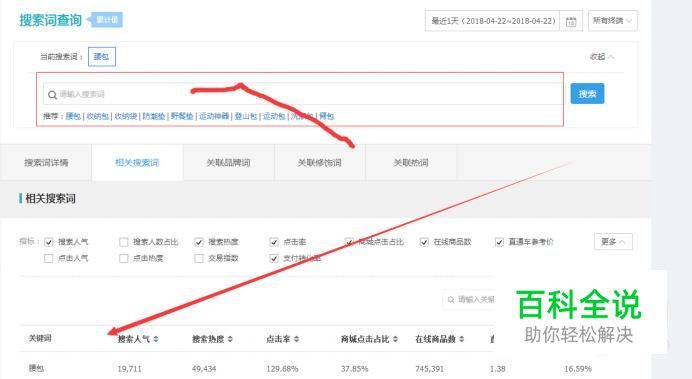Click value 19,711 in 腰包 row
The image size is (692, 379).
(x=129, y=368)
